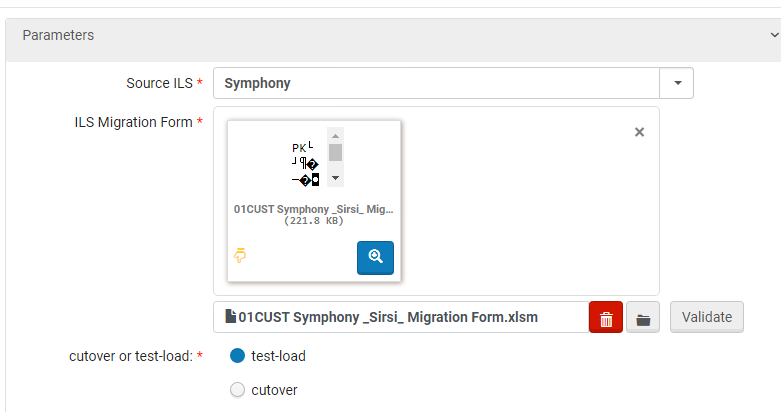Click the document icon before the xlsm filename

[230, 317]
